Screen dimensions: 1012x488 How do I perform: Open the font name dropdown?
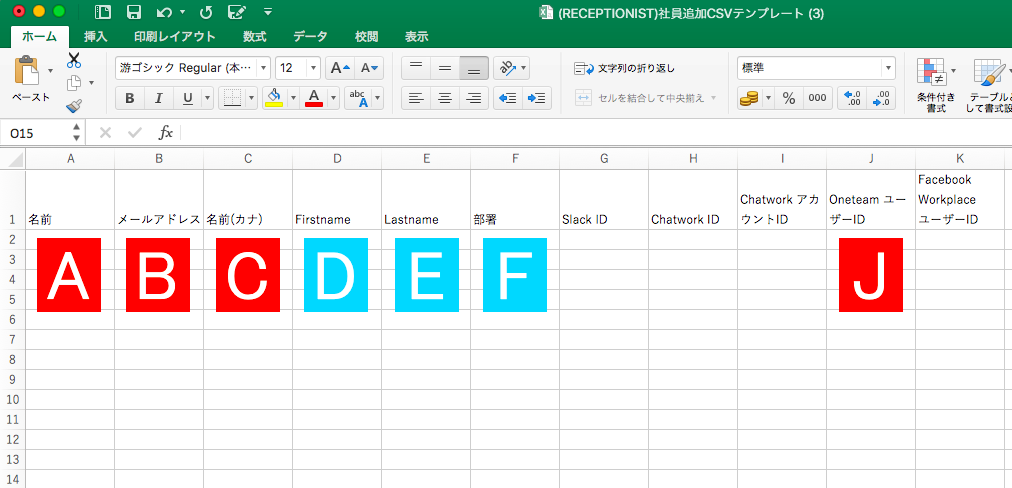[x=264, y=68]
